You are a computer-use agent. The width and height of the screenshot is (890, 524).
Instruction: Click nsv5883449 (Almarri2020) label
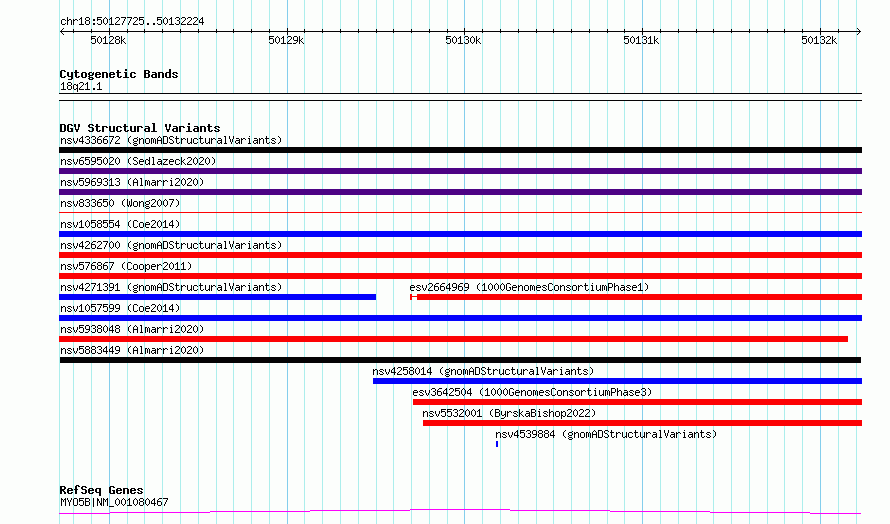[132, 350]
